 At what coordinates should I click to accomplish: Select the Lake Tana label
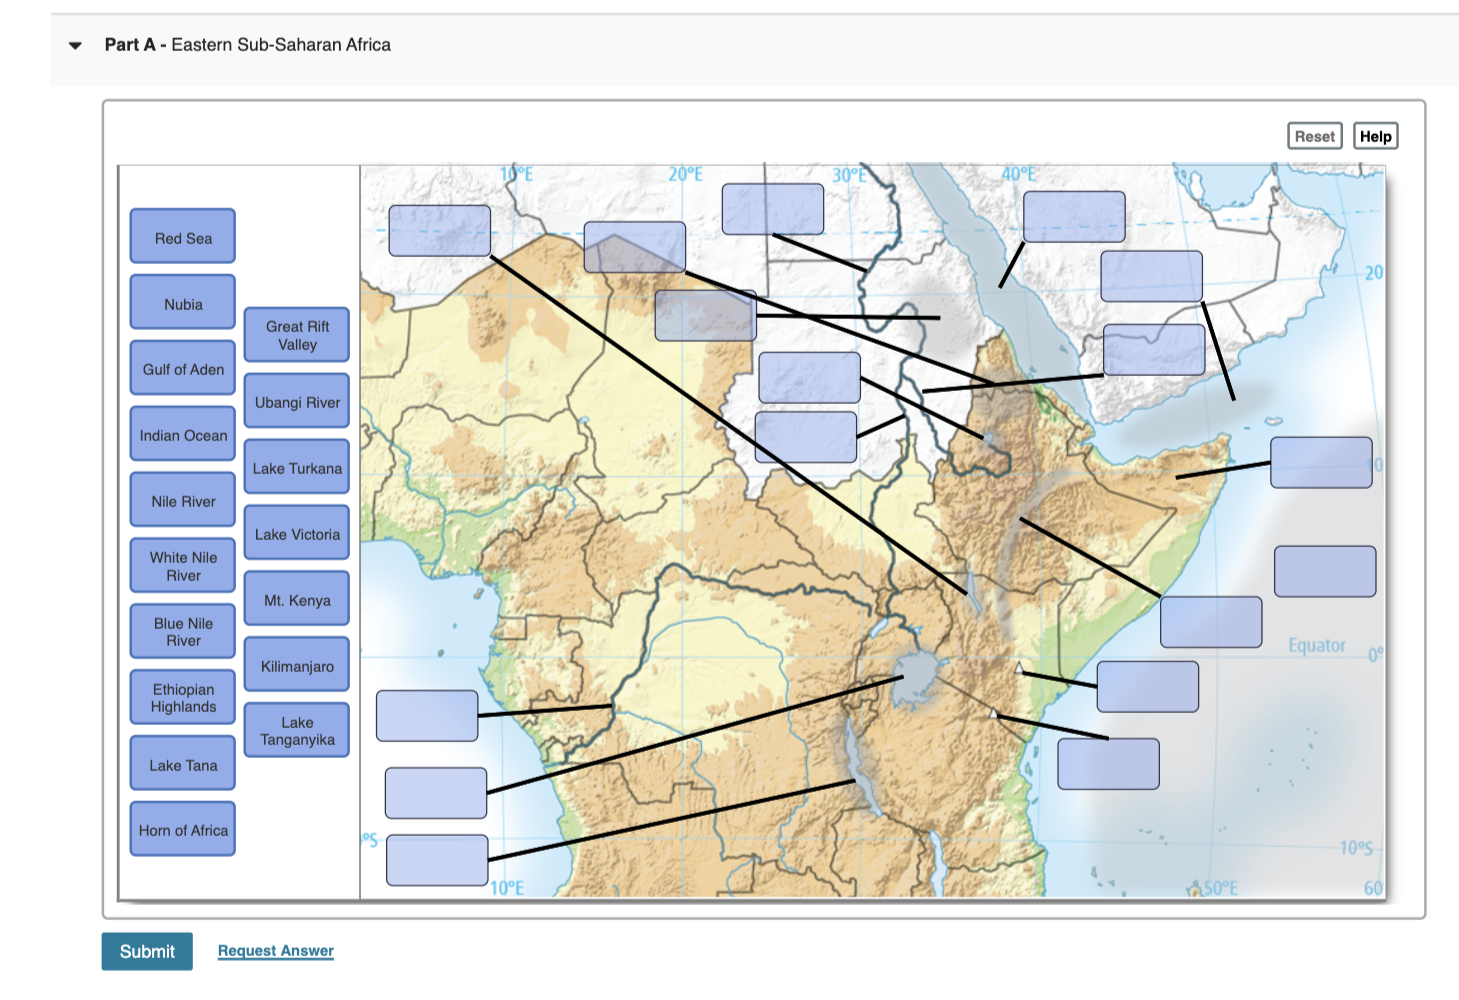(182, 763)
